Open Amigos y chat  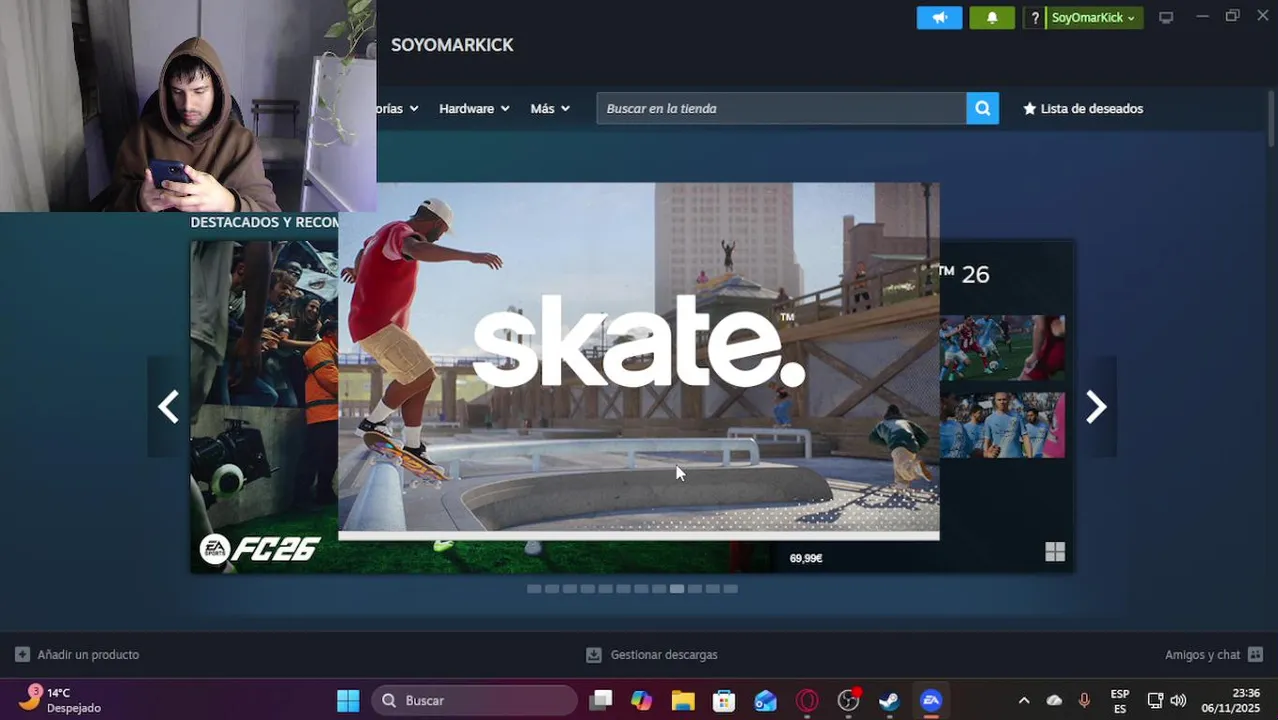1202,655
